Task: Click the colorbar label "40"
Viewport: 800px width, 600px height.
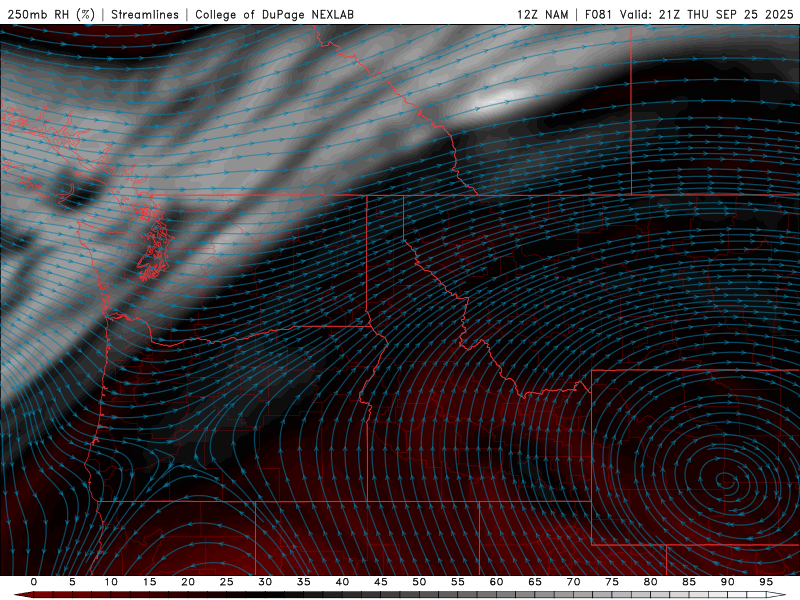Action: pos(342,582)
